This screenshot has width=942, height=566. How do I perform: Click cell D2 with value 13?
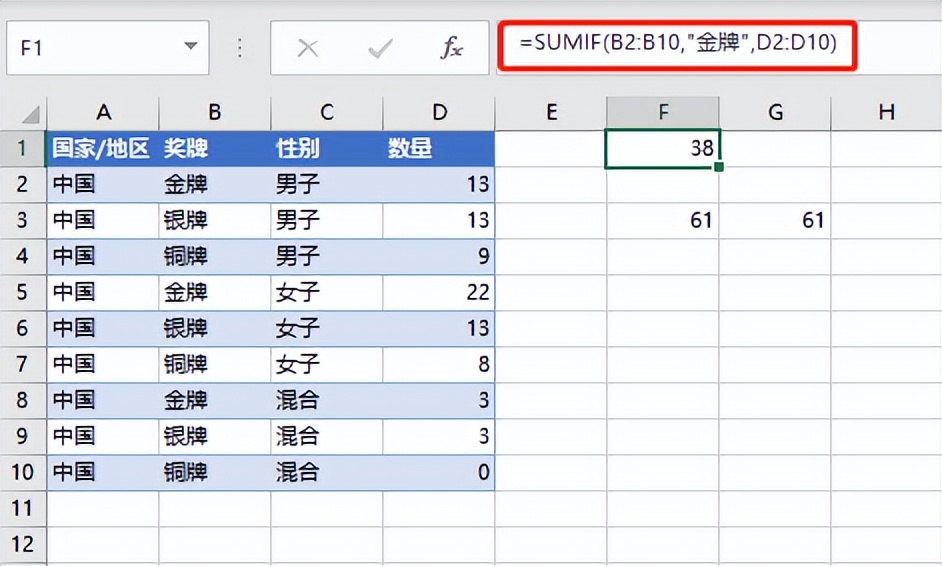click(x=439, y=184)
